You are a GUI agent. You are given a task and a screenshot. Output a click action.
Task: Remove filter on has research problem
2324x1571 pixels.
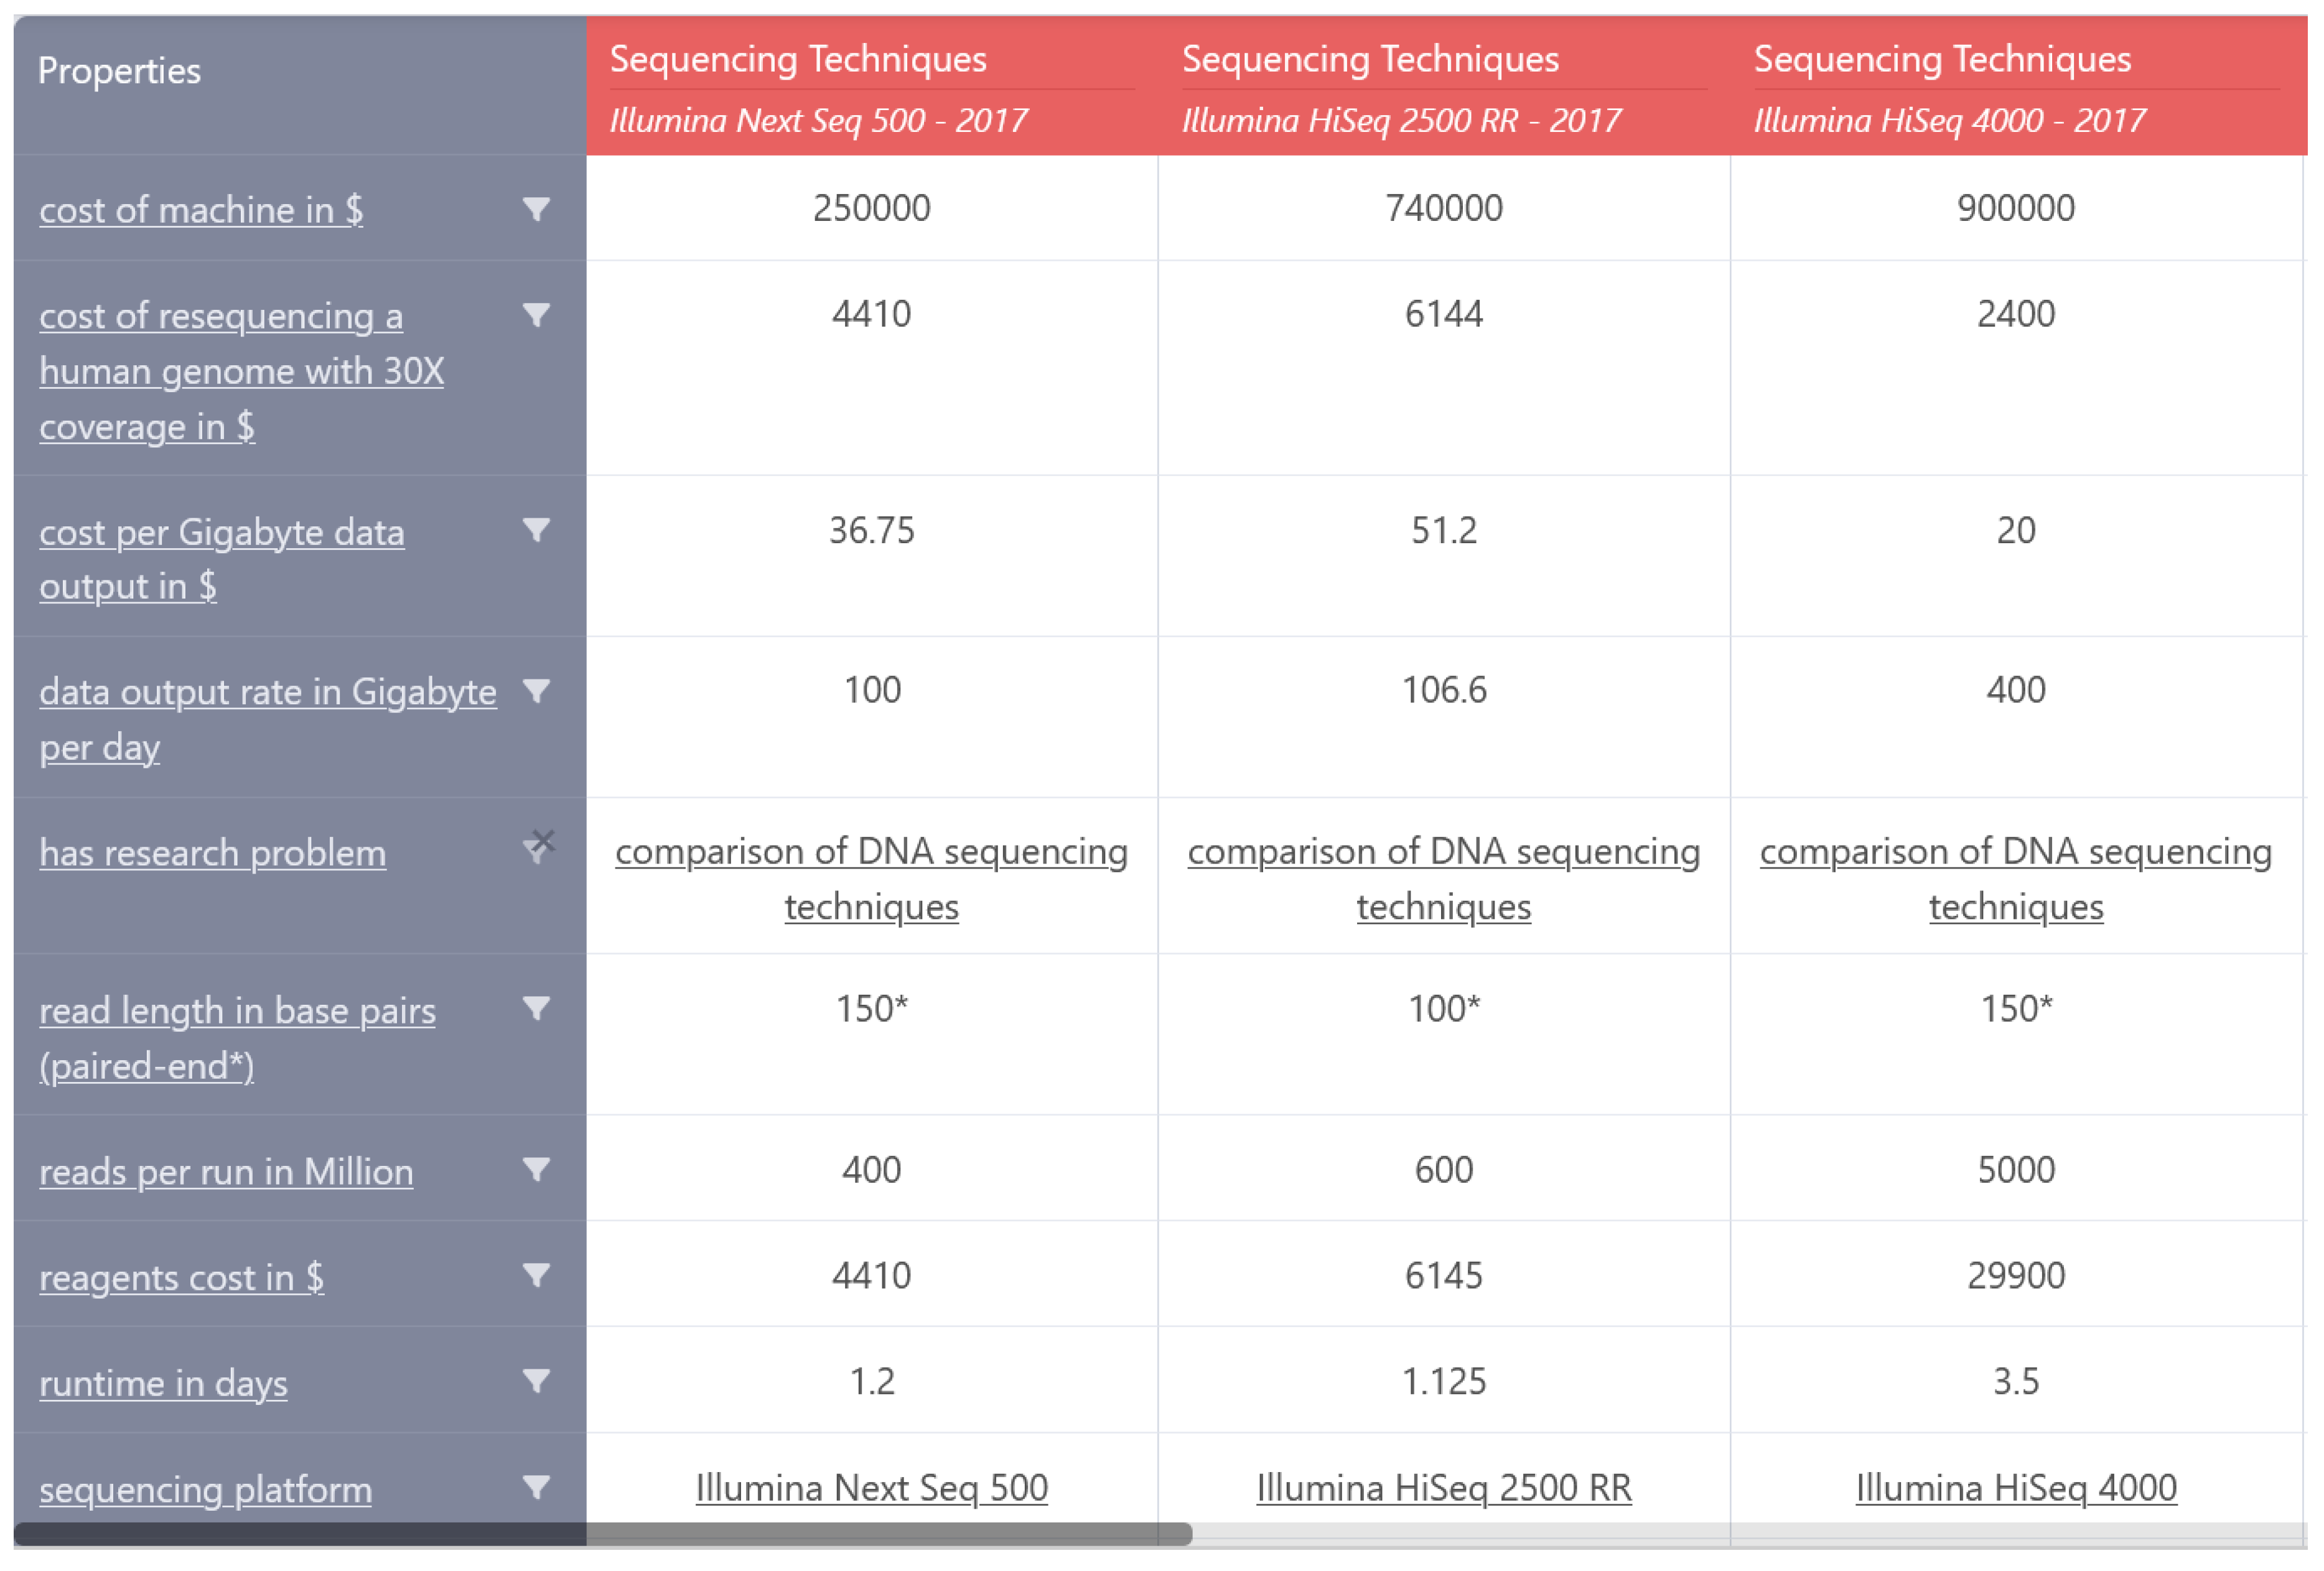tap(541, 843)
